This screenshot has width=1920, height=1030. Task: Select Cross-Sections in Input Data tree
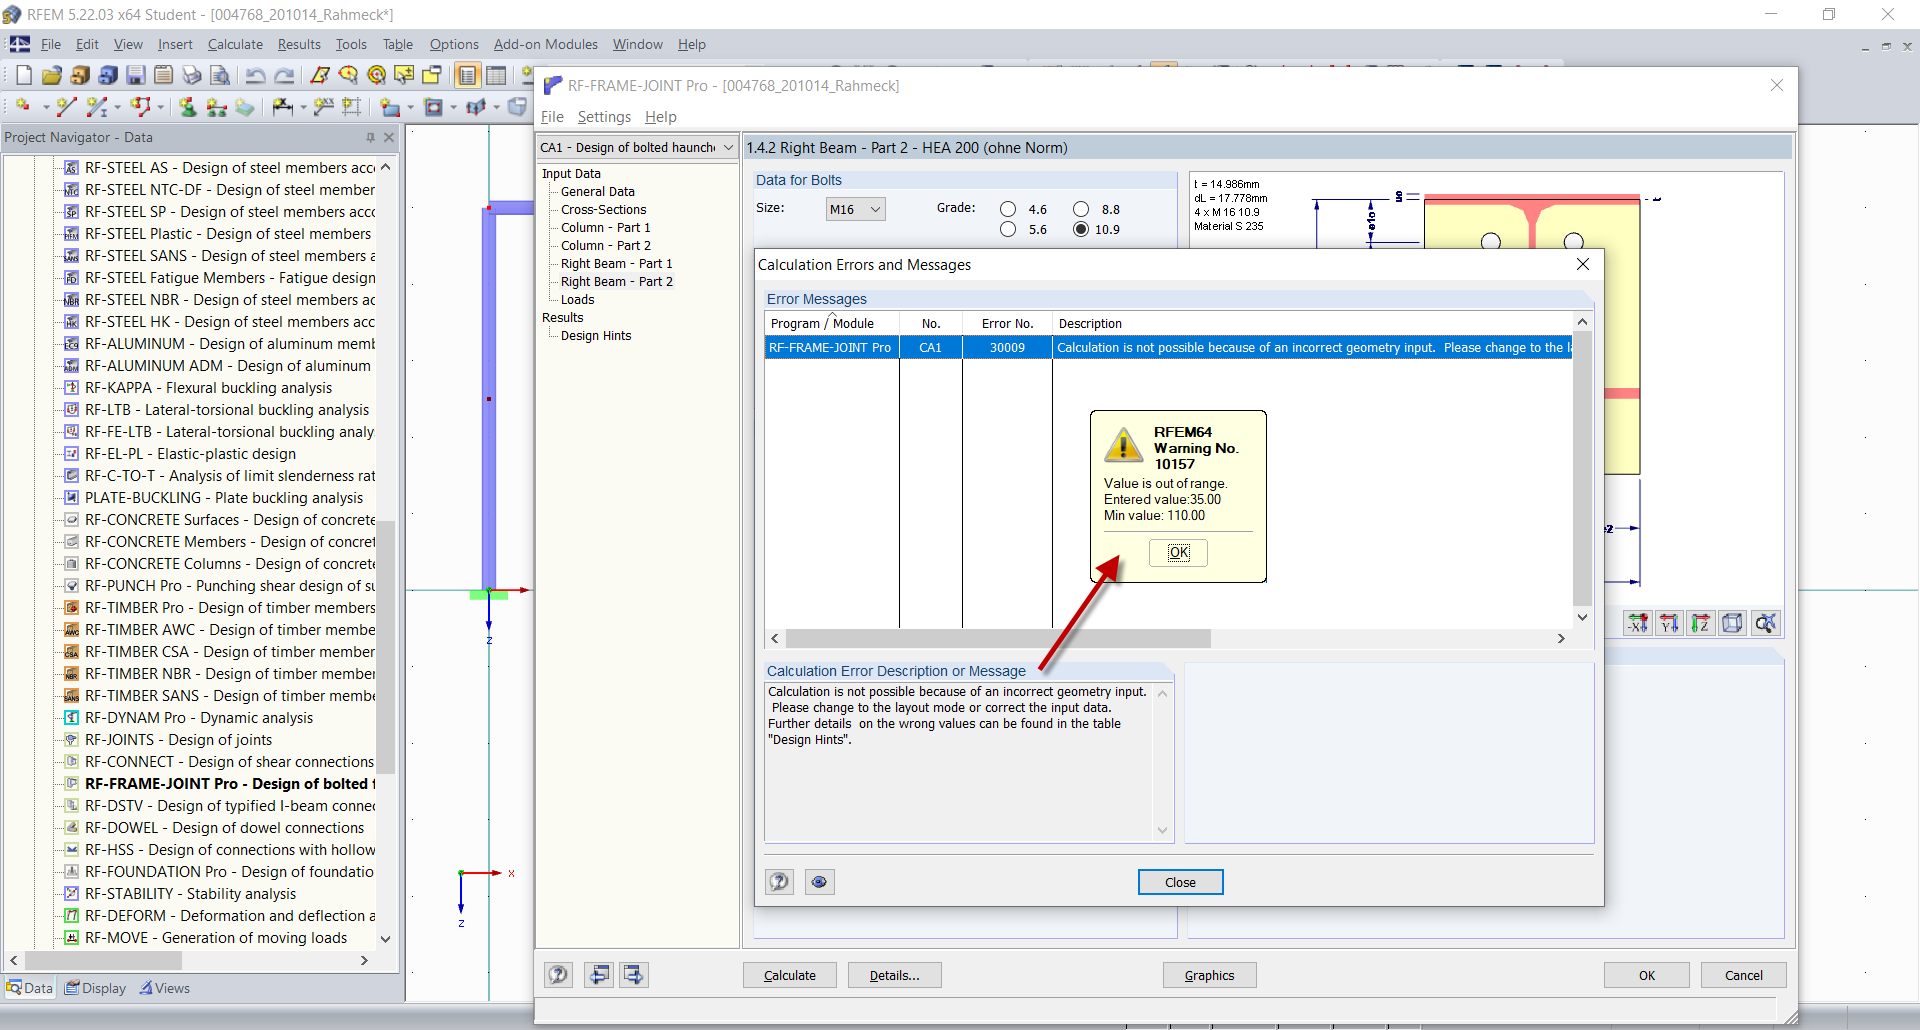coord(603,210)
